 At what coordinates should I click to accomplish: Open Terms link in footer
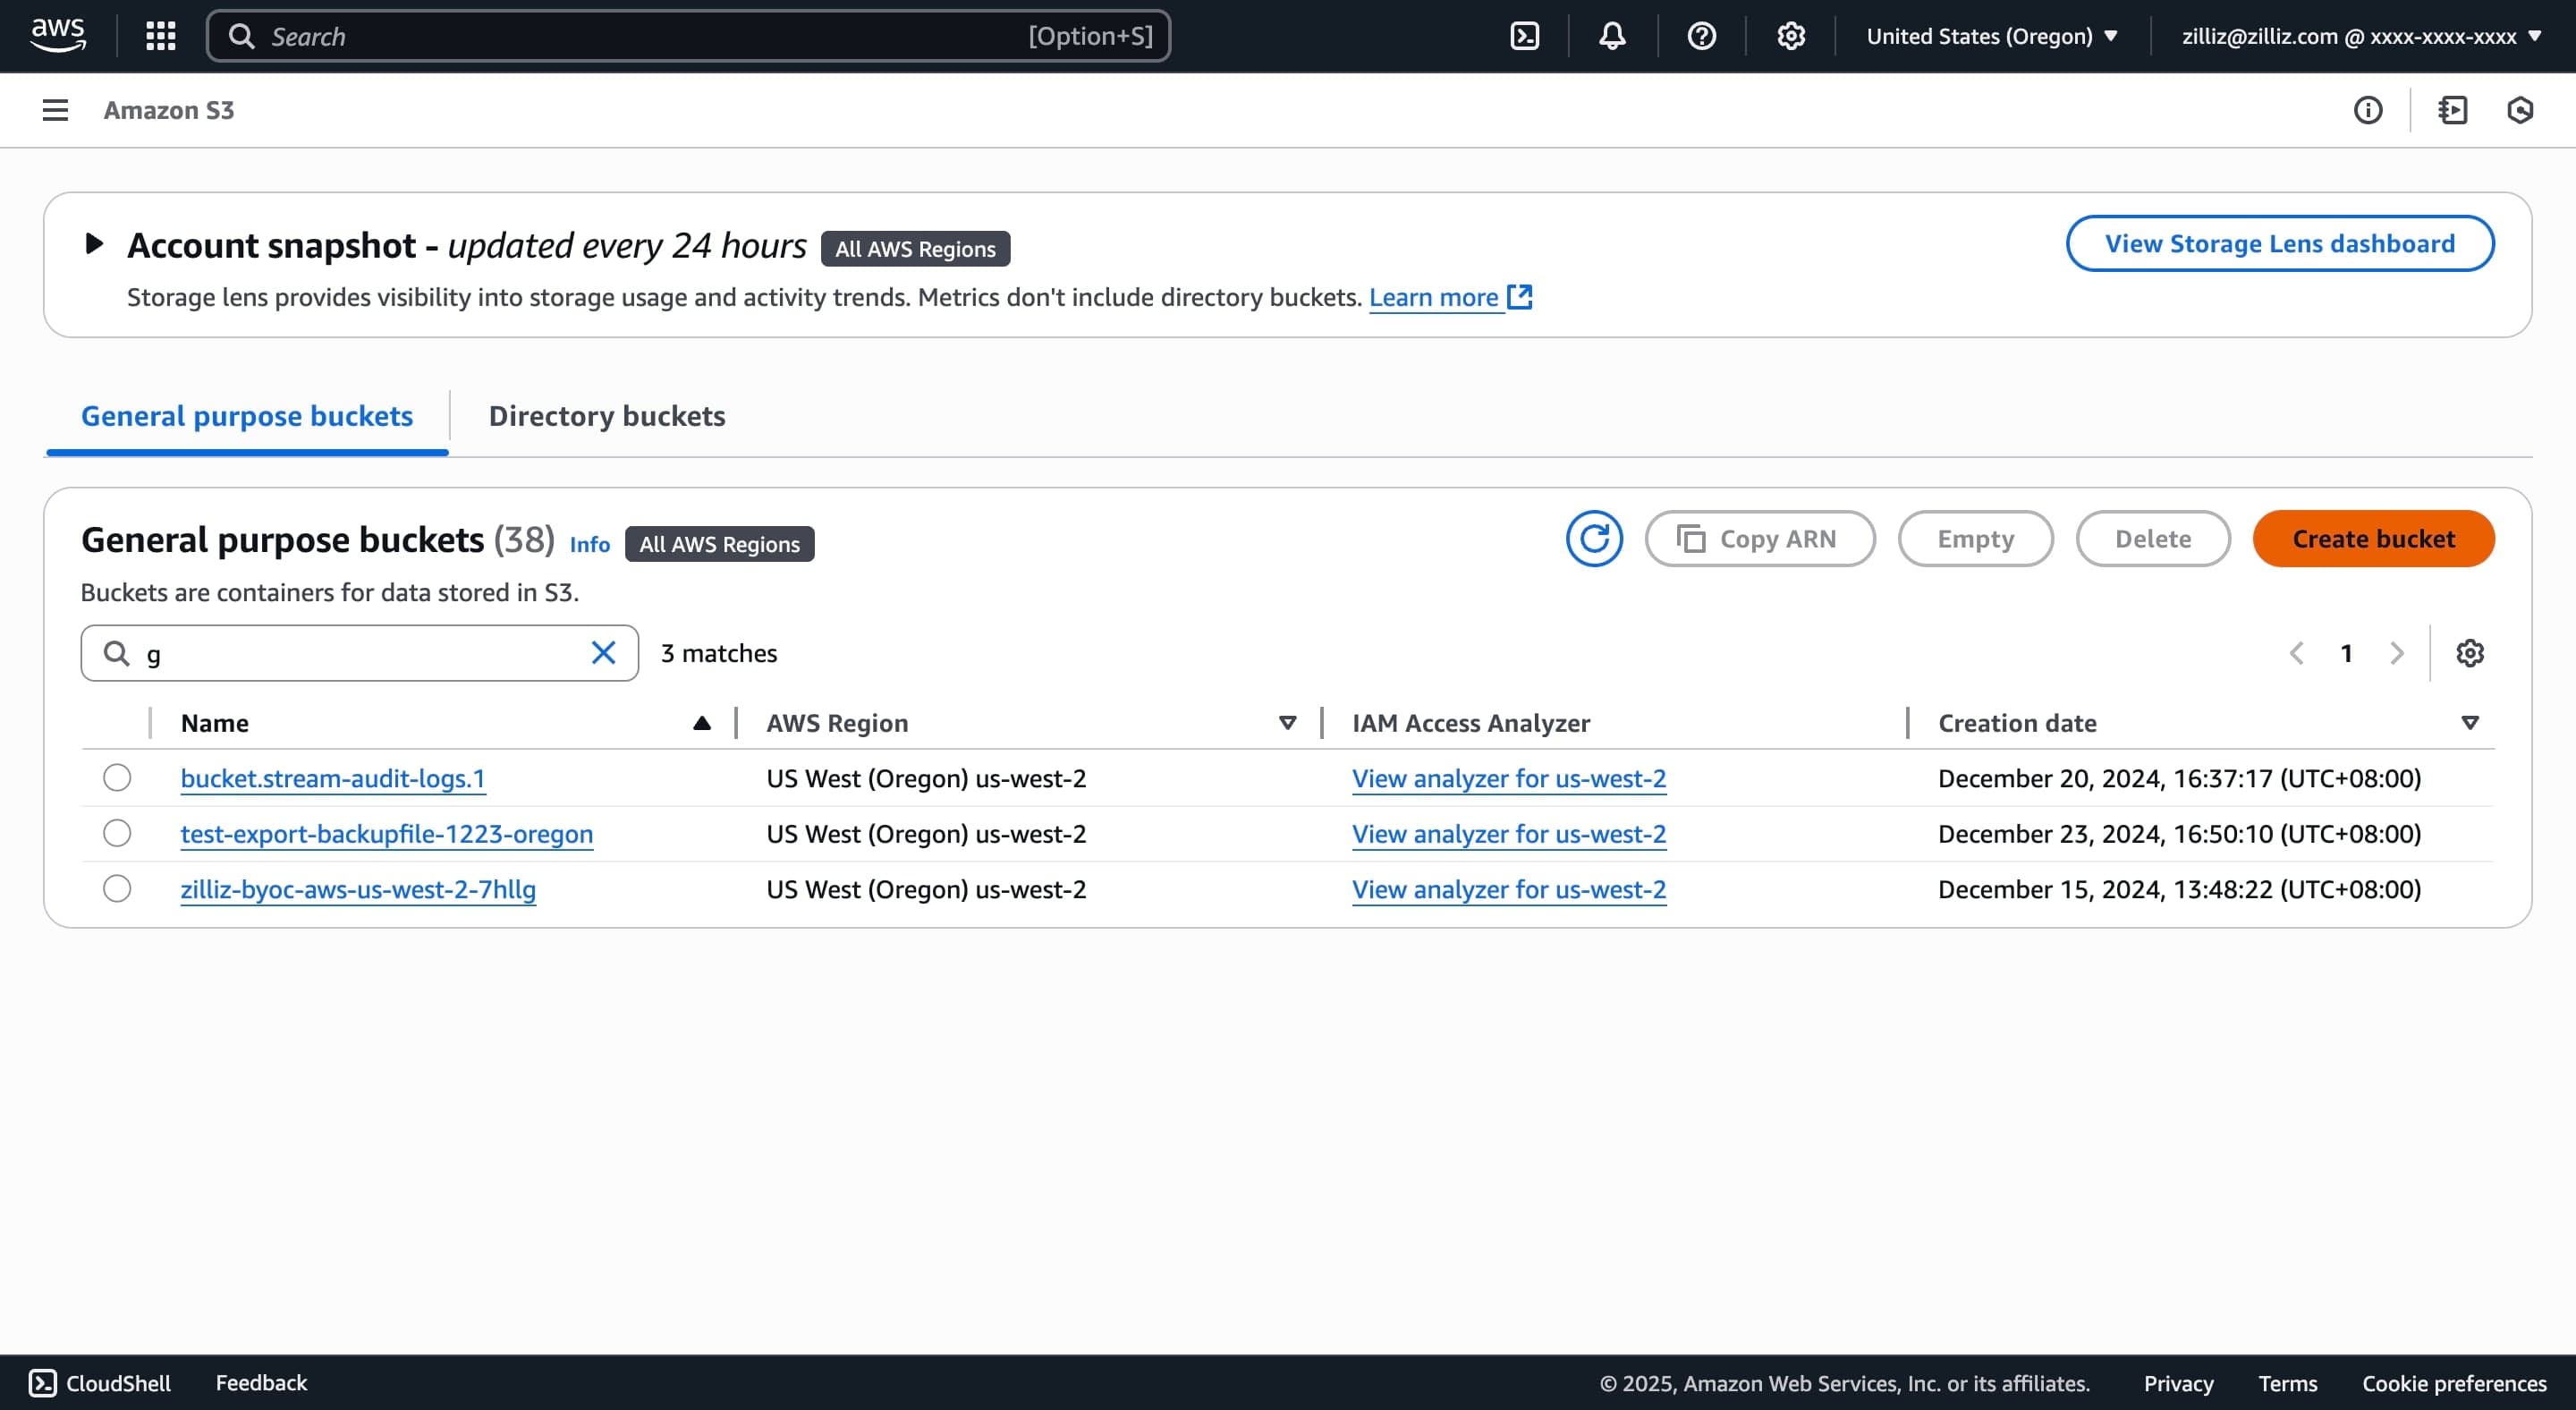(2287, 1383)
